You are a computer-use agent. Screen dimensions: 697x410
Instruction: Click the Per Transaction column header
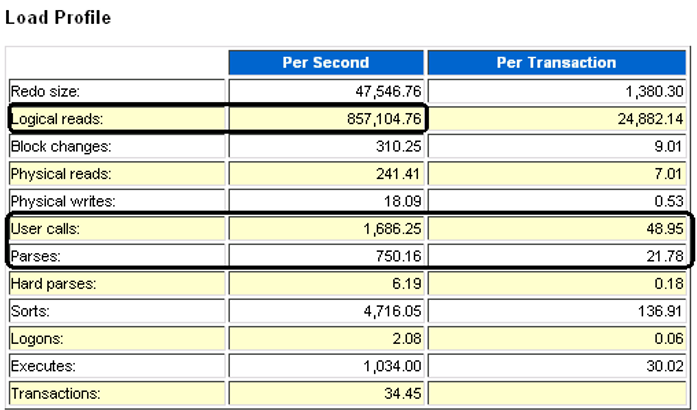click(x=556, y=62)
